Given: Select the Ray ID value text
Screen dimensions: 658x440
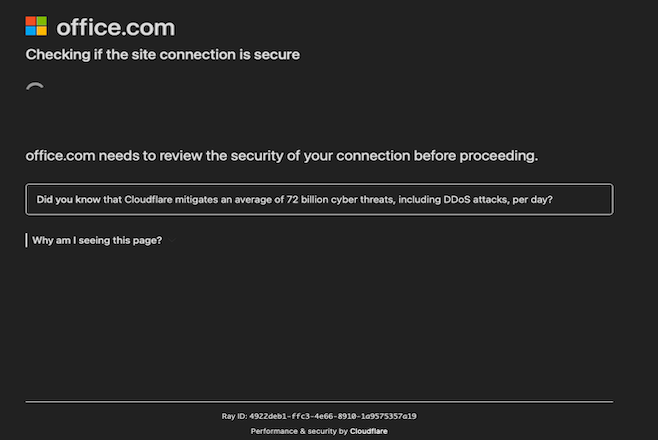Looking at the screenshot, I should click(333, 416).
